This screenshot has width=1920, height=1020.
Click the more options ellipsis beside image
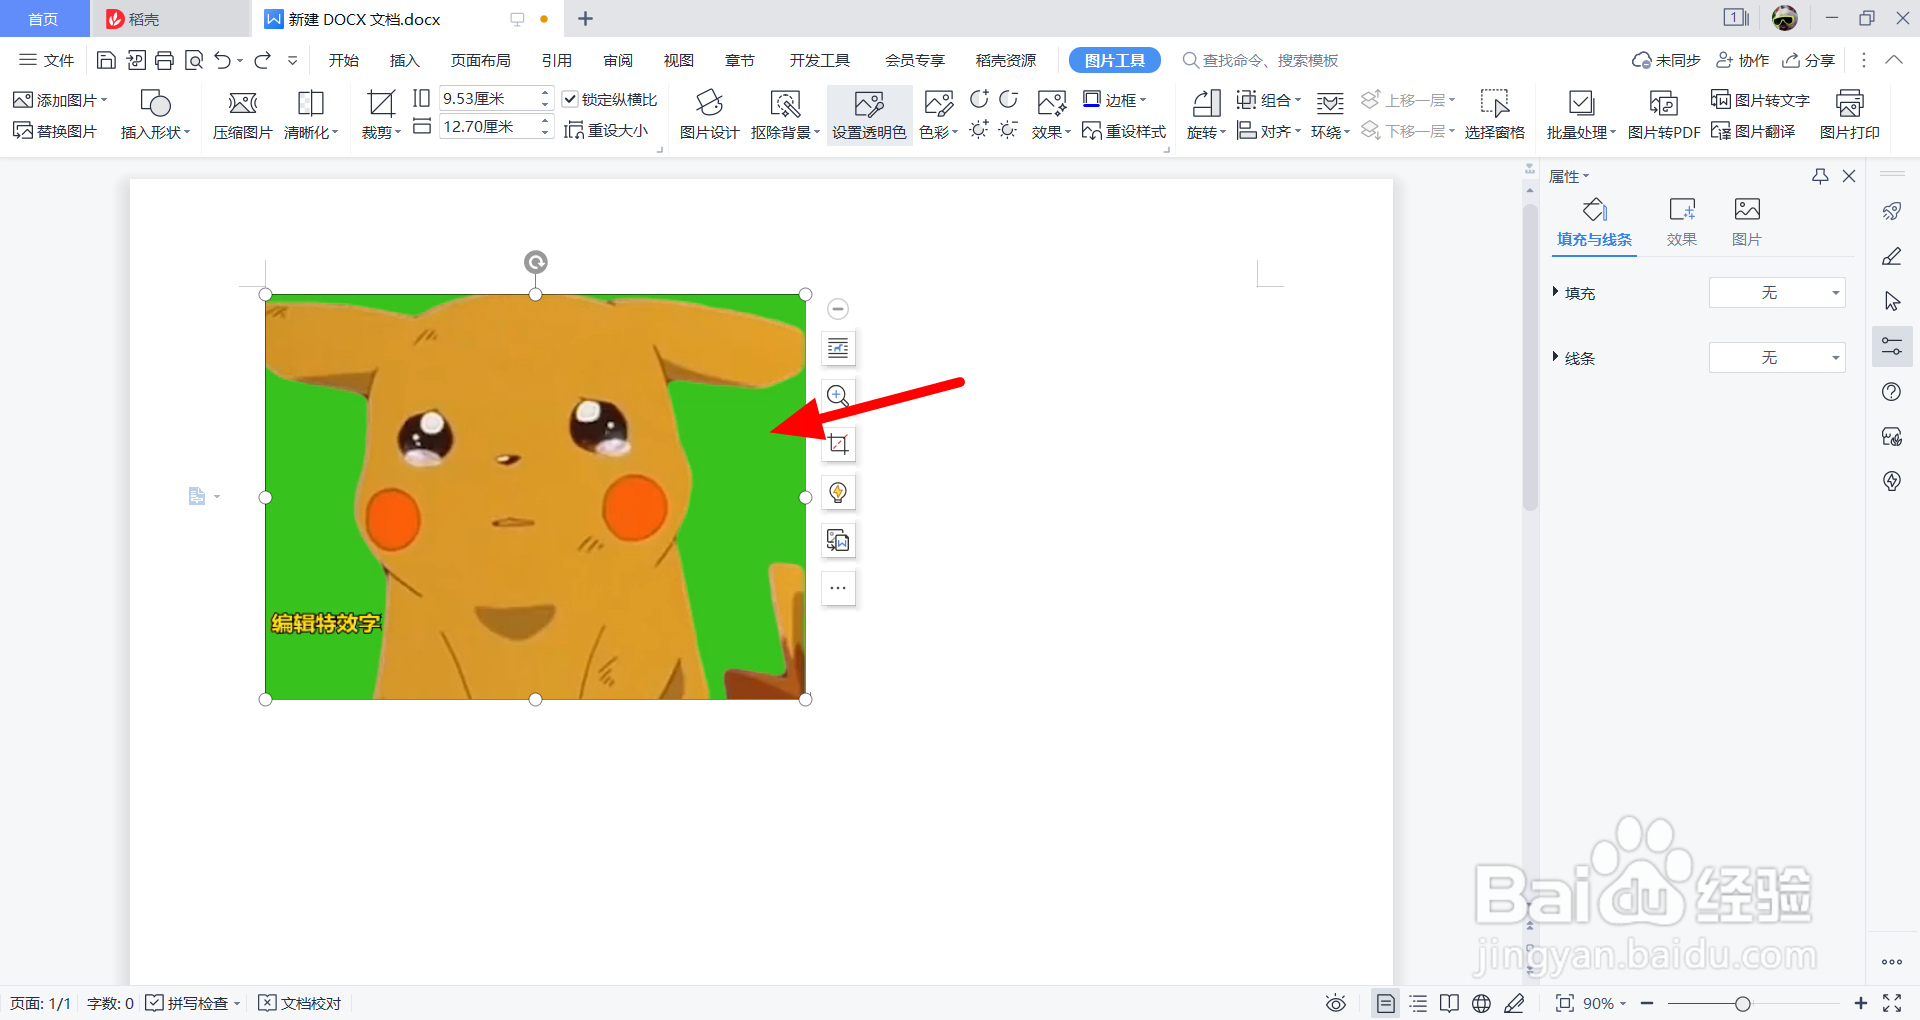tap(838, 588)
